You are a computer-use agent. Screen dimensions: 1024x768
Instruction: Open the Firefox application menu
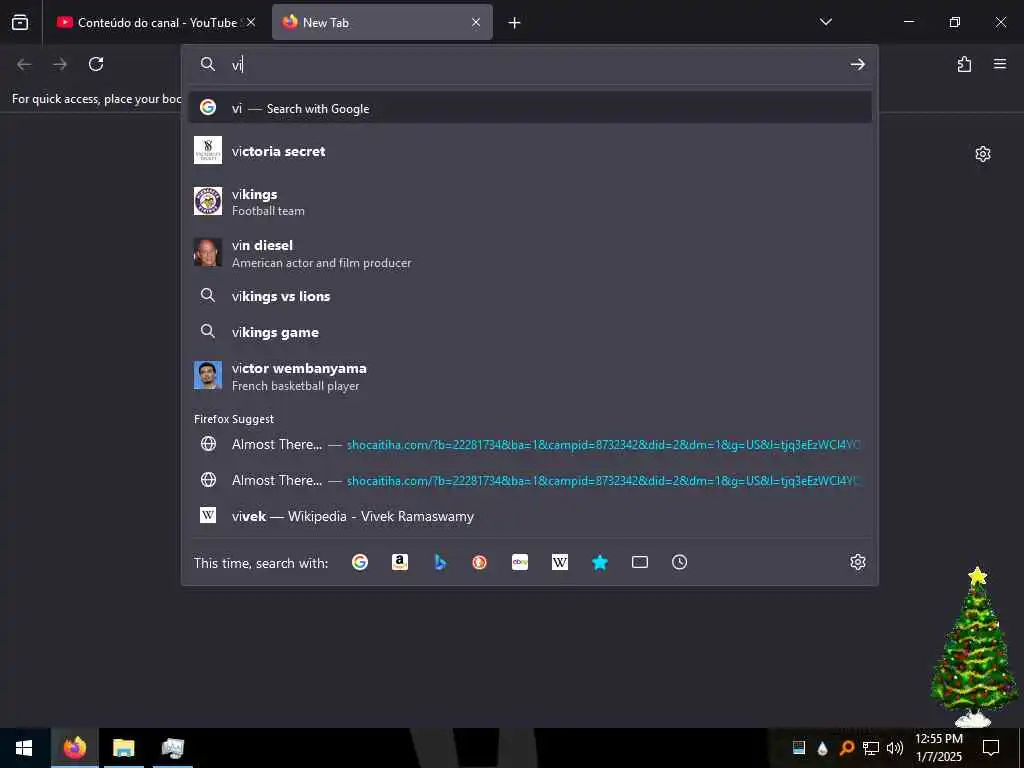(1000, 64)
